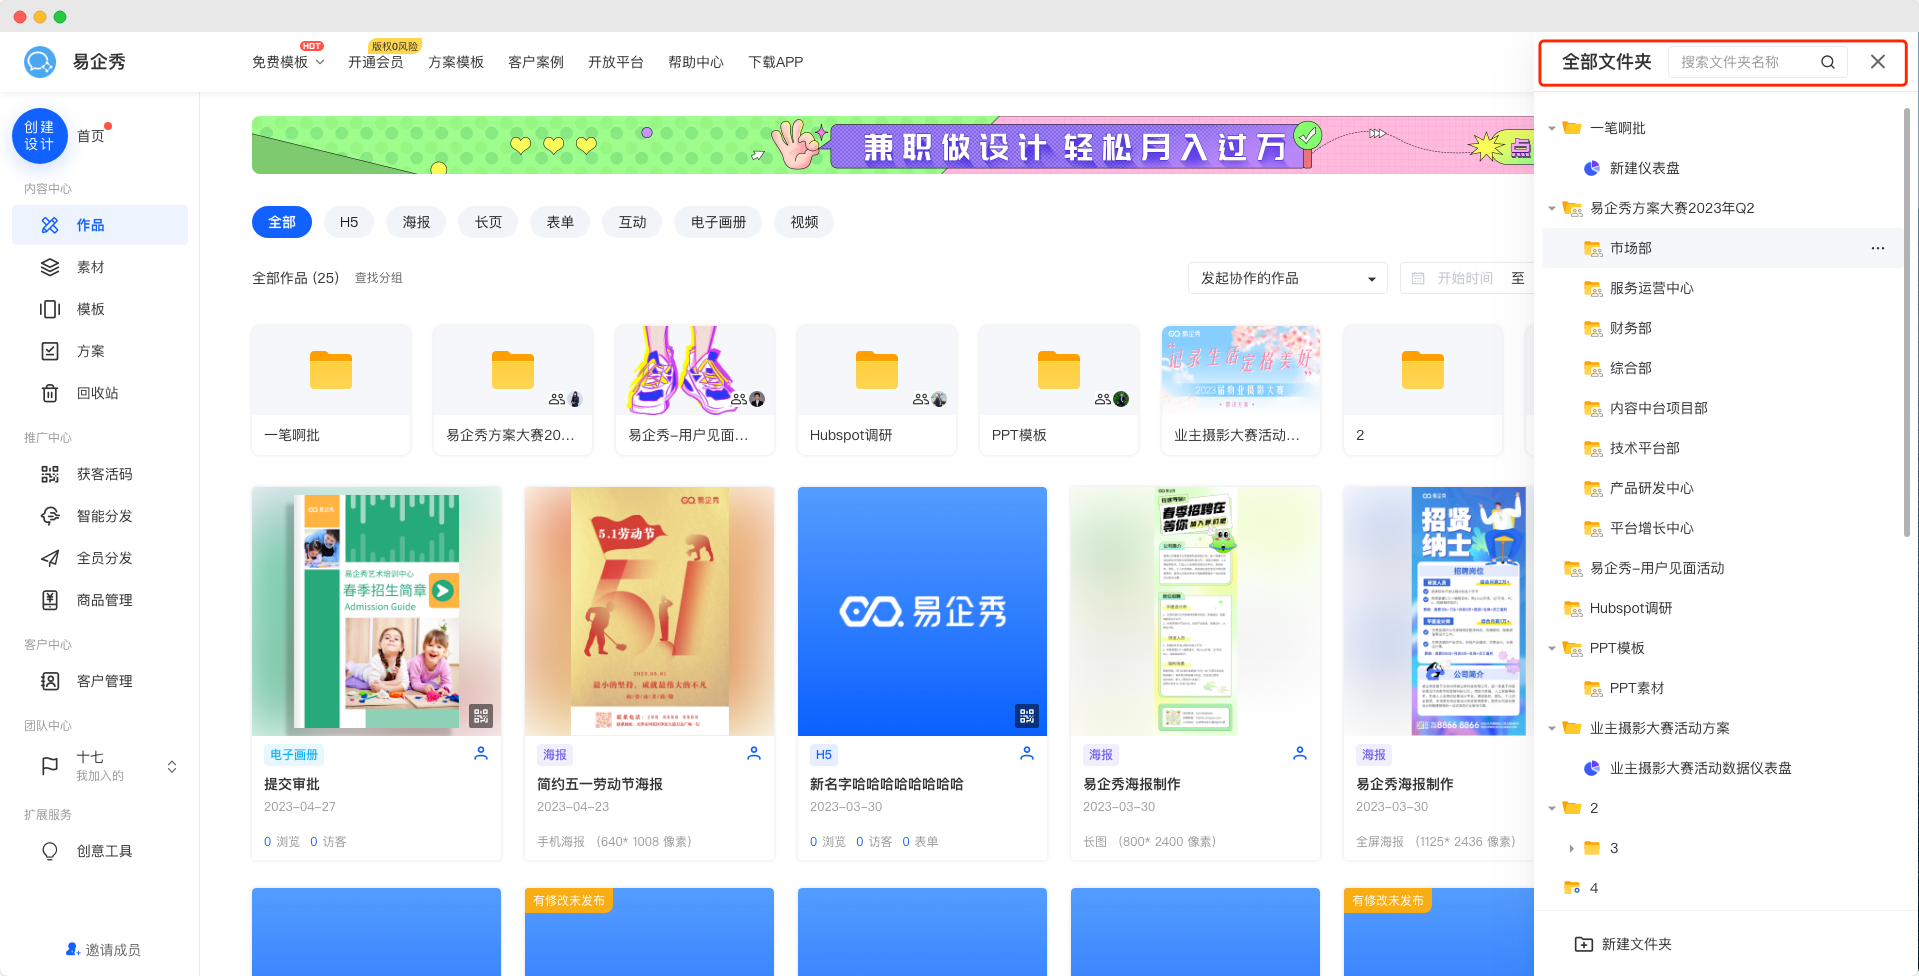Select the 海报 filter tab
The image size is (1919, 976).
click(416, 222)
